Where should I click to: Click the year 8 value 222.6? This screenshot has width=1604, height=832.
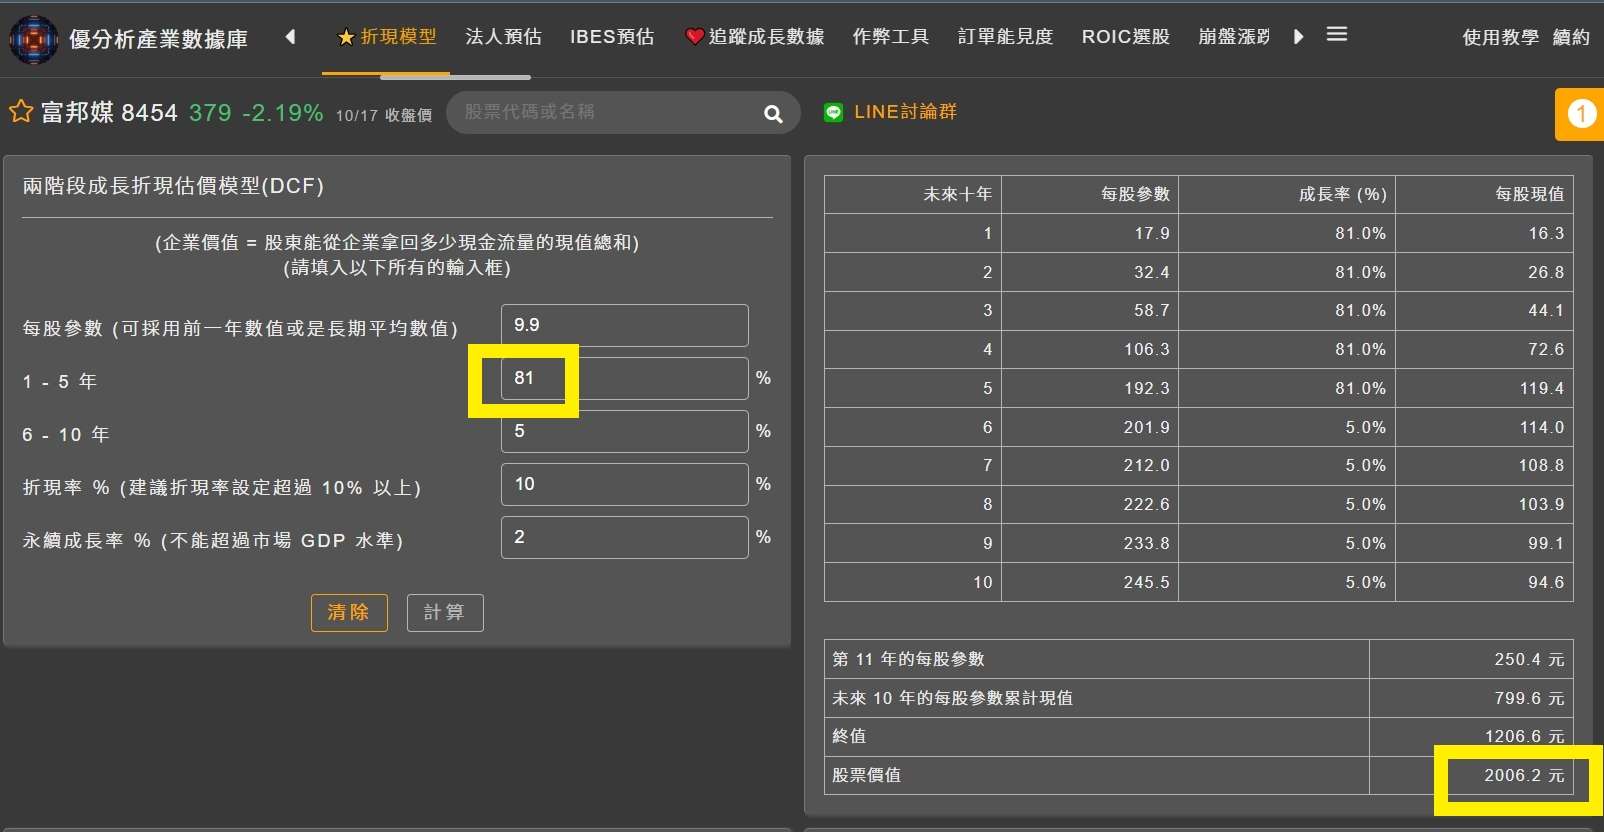click(x=1147, y=504)
